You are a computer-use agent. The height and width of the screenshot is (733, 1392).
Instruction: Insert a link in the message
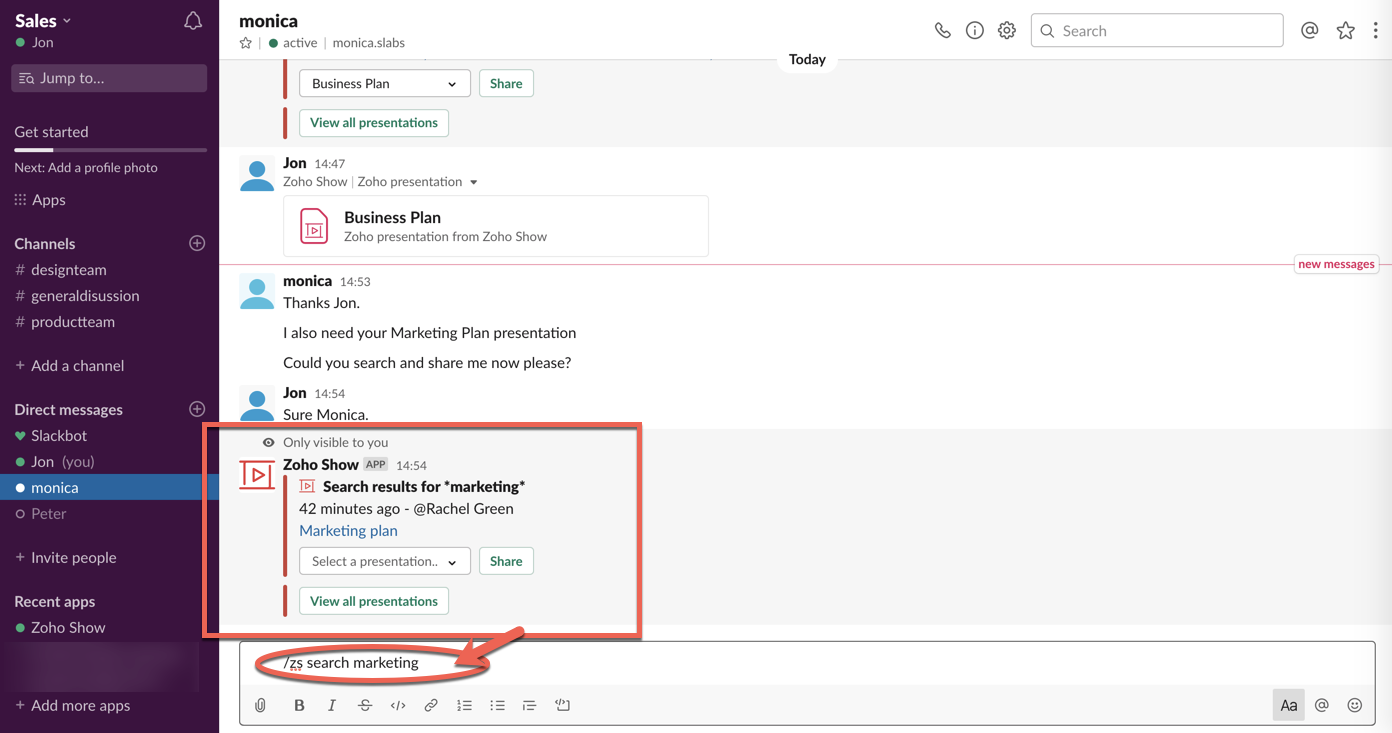click(x=431, y=705)
